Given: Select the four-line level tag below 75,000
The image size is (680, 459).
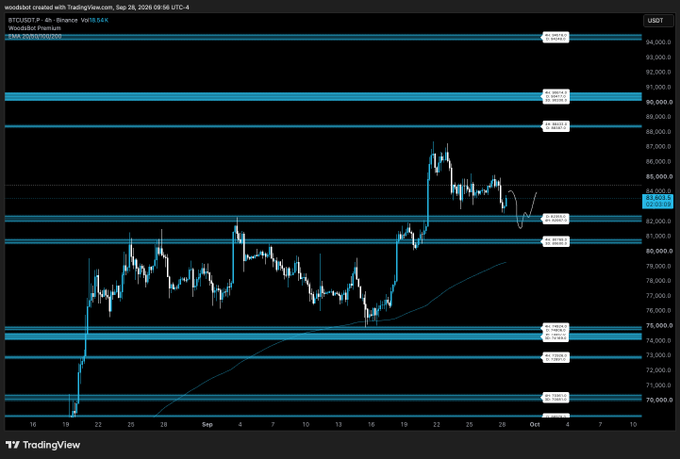Looking at the screenshot, I should 556,332.
